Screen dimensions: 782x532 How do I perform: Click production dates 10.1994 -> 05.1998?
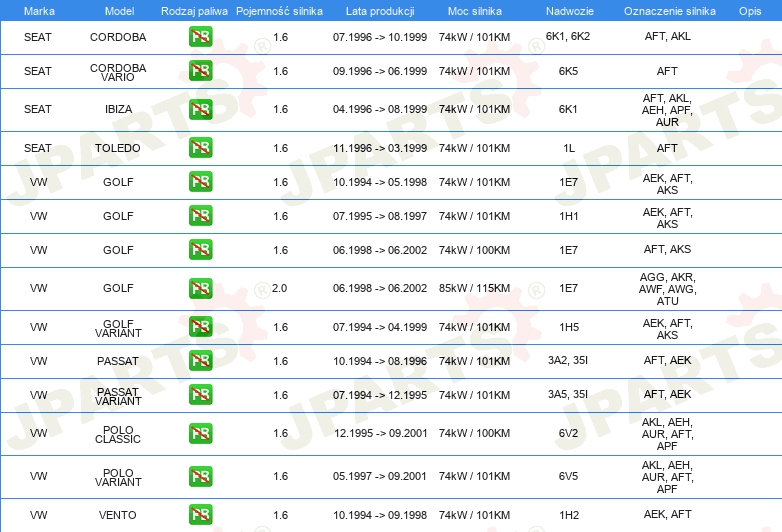click(380, 182)
